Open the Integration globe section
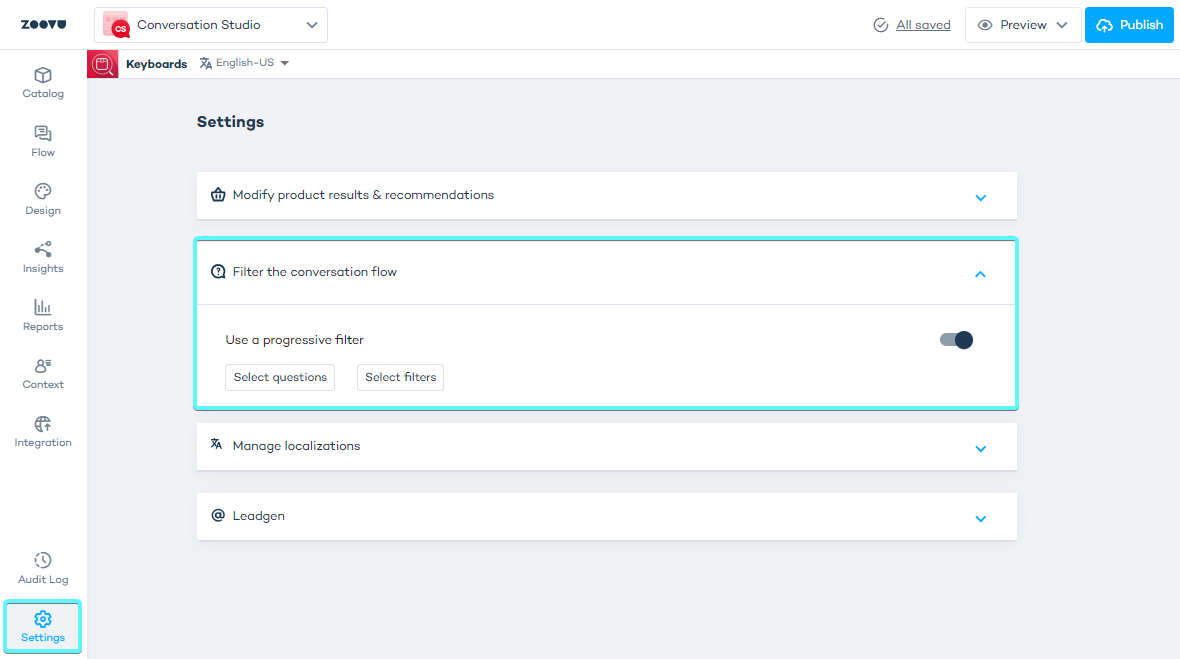Screen dimensions: 1180x659 point(43,431)
